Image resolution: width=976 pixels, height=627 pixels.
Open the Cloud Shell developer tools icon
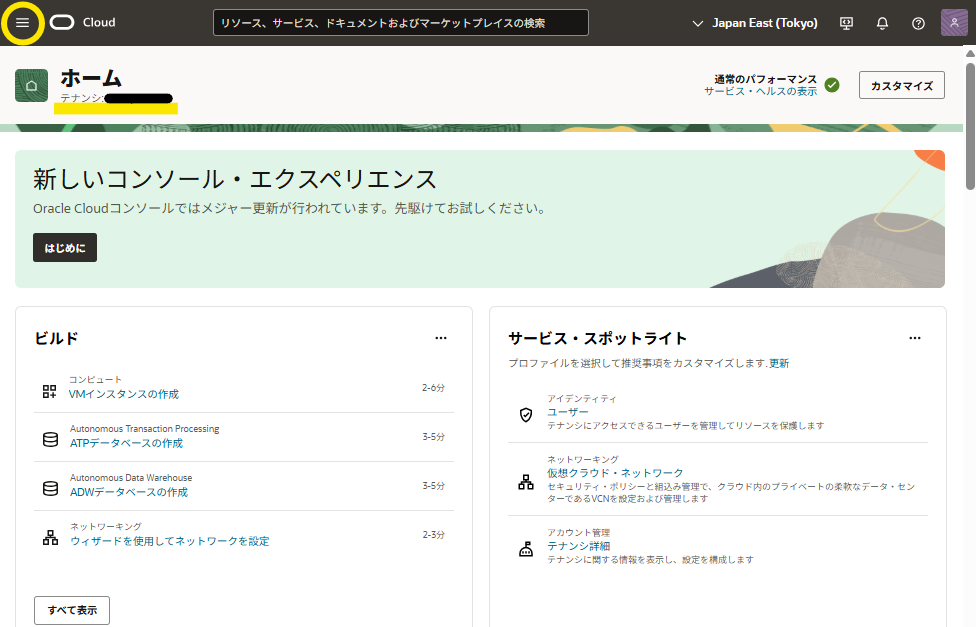point(847,23)
